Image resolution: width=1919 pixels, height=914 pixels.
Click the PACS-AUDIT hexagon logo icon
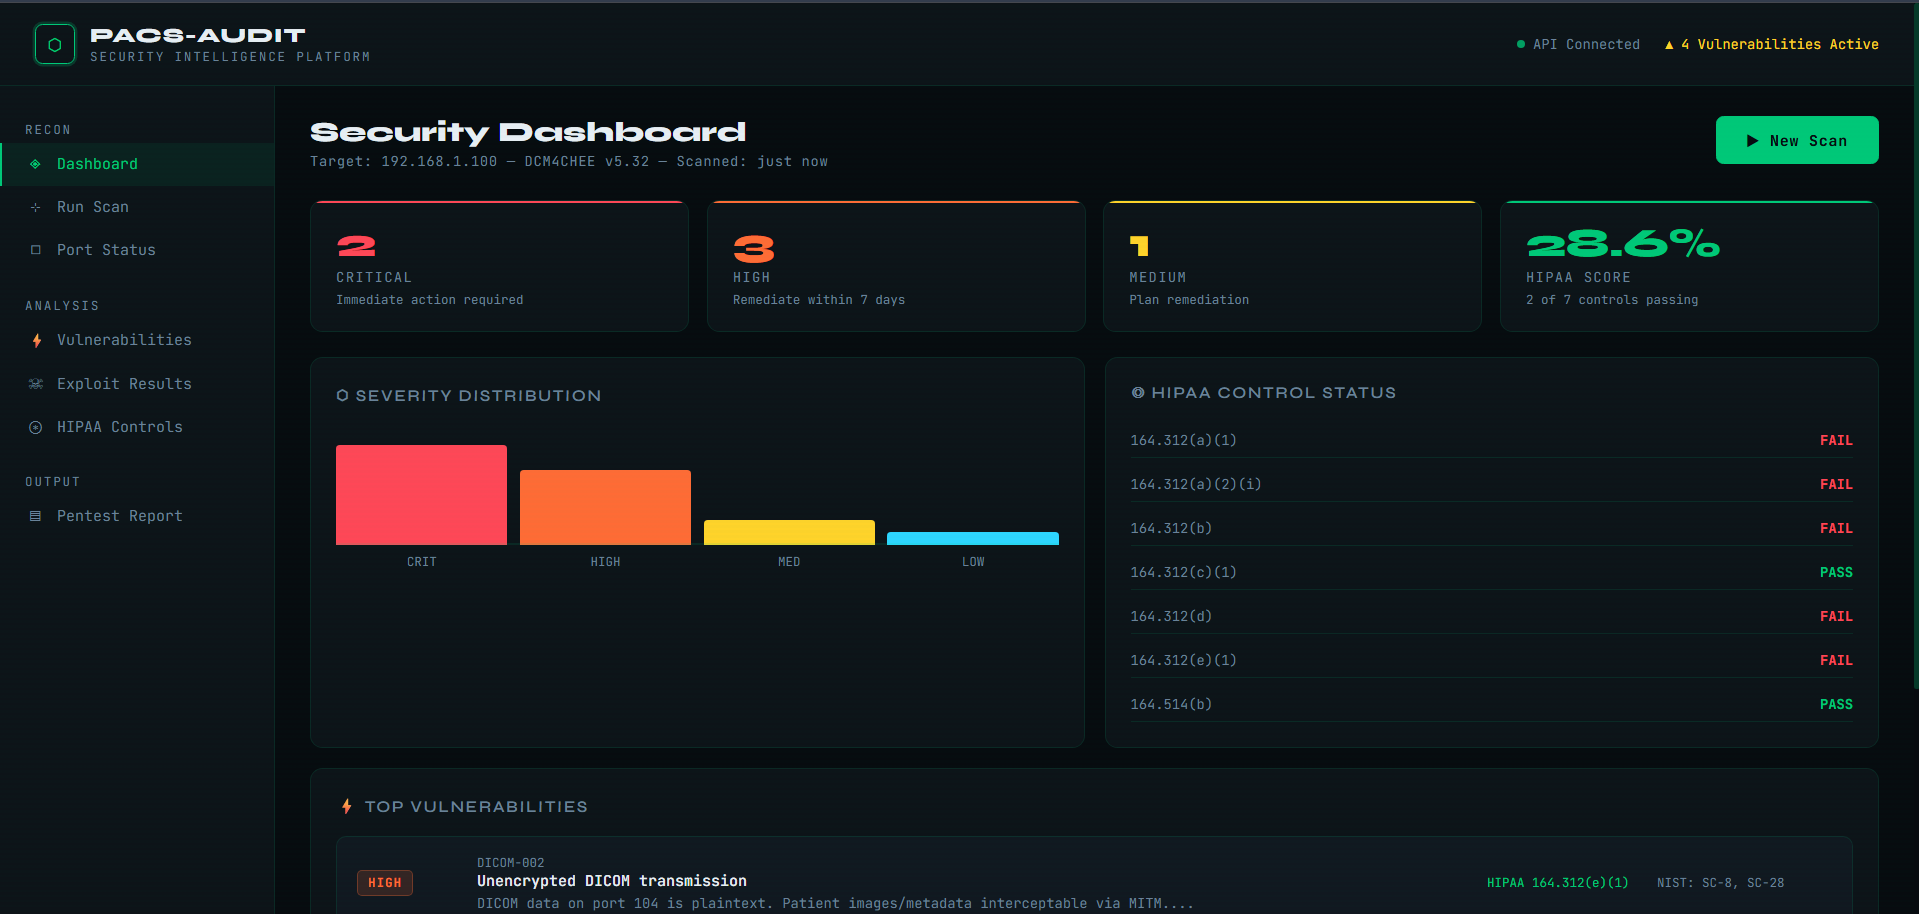click(x=55, y=45)
